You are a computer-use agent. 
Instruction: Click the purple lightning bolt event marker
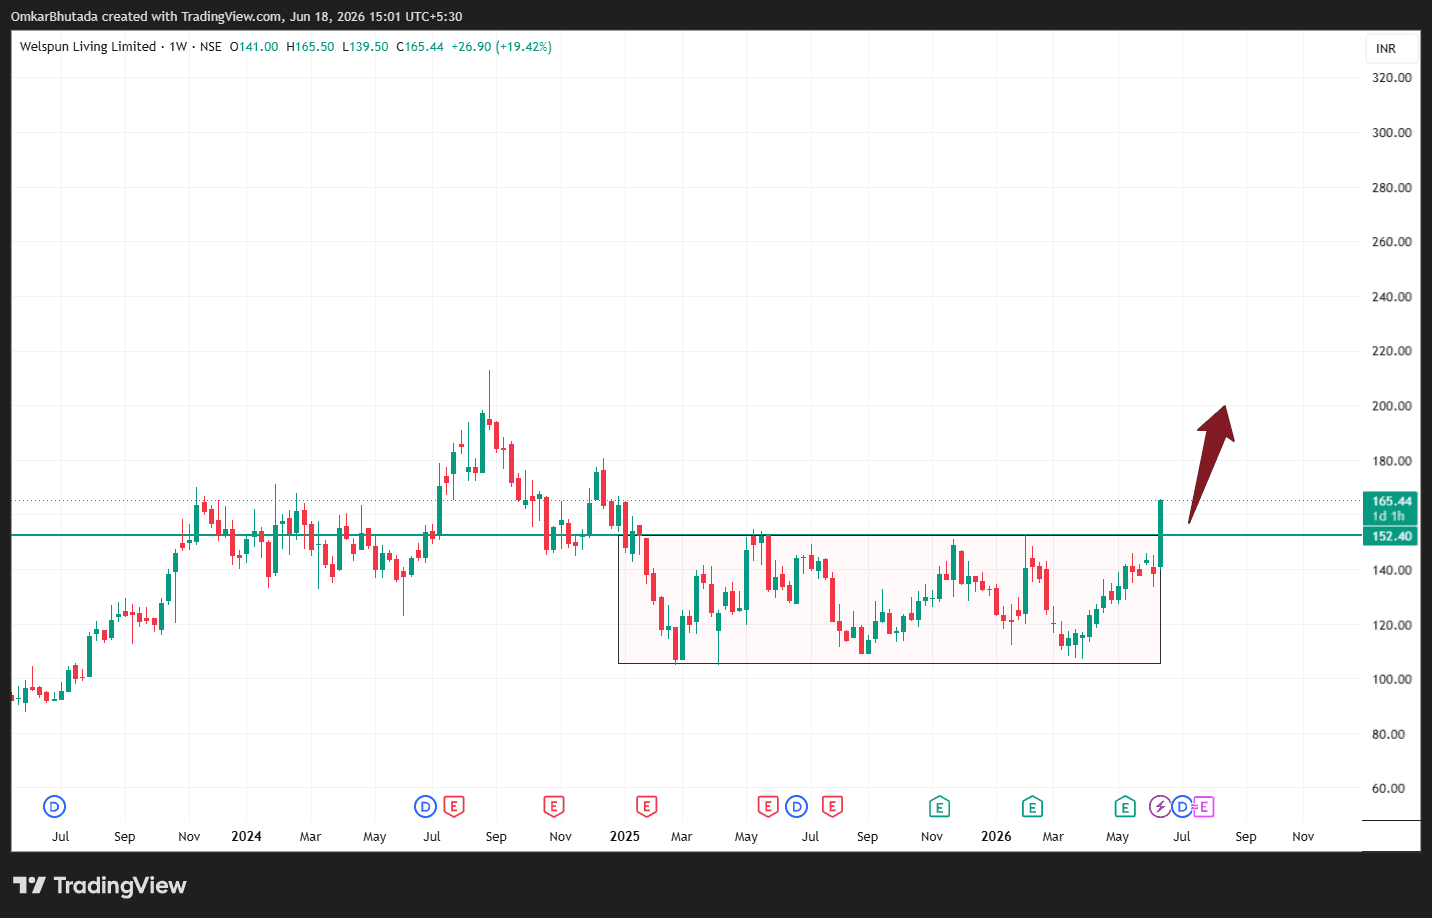1160,806
